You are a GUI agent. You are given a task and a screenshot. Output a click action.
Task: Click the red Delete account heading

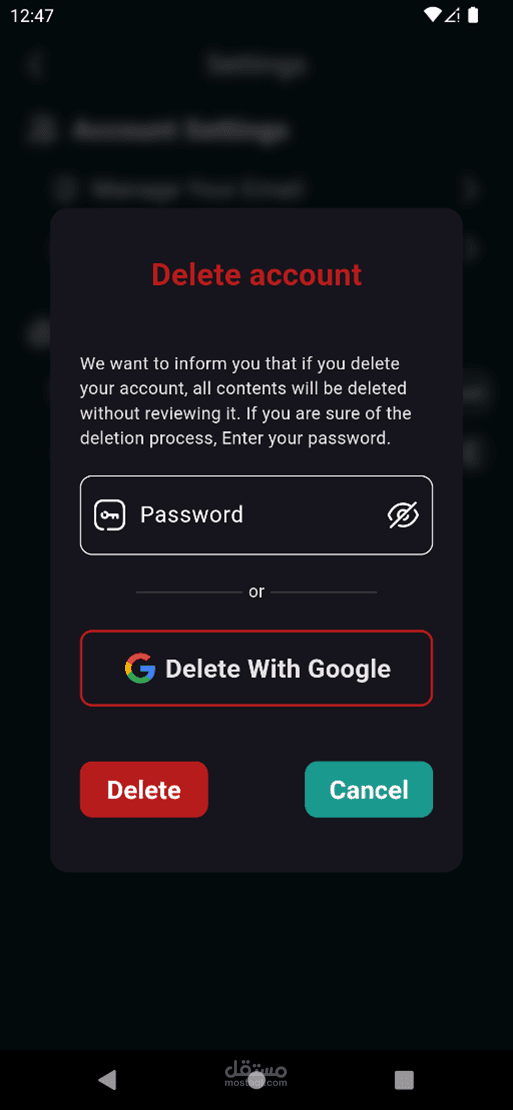point(256,275)
